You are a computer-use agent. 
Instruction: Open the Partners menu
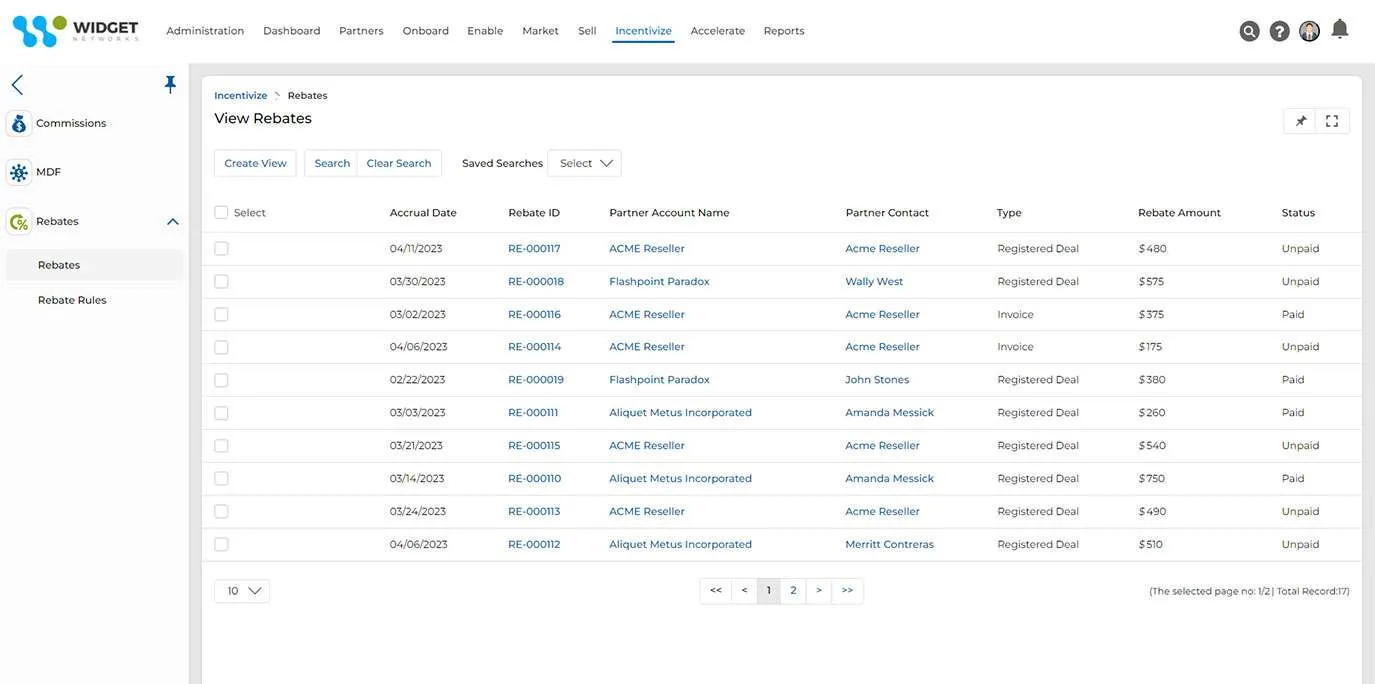(x=361, y=31)
